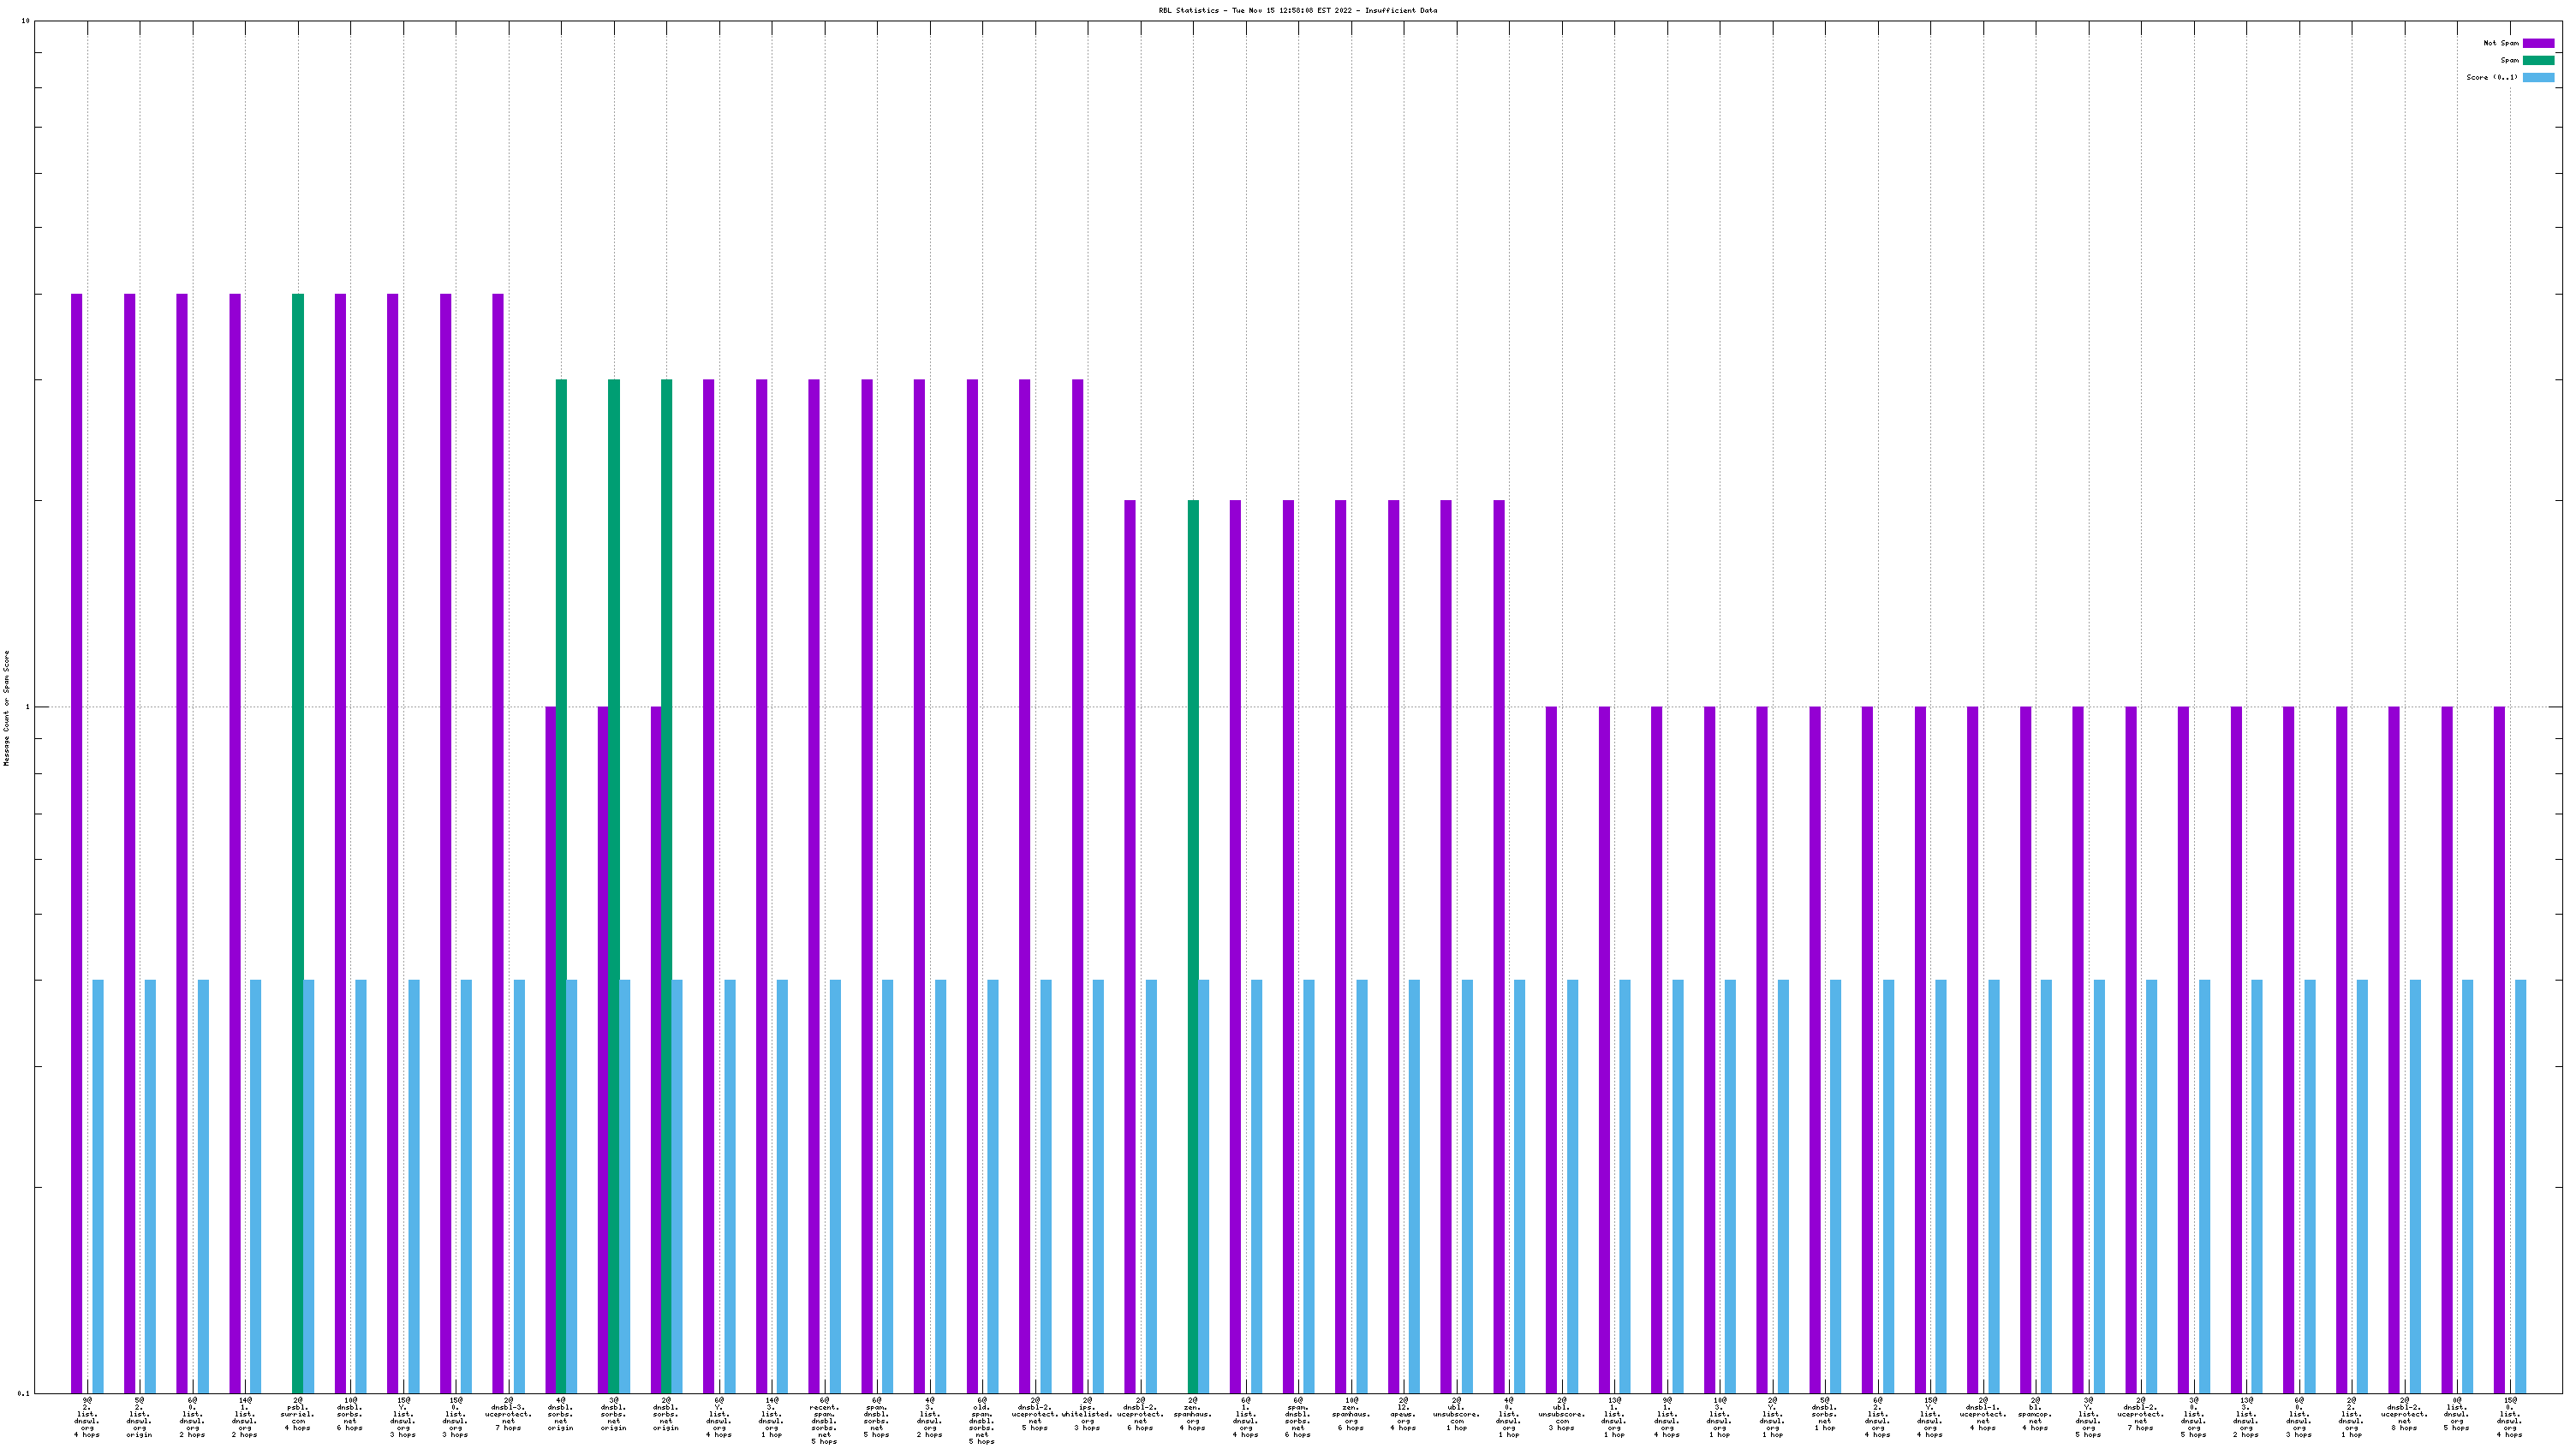Click the dnsbl-3.uceprotect.net 7 hops label

pos(508,1413)
